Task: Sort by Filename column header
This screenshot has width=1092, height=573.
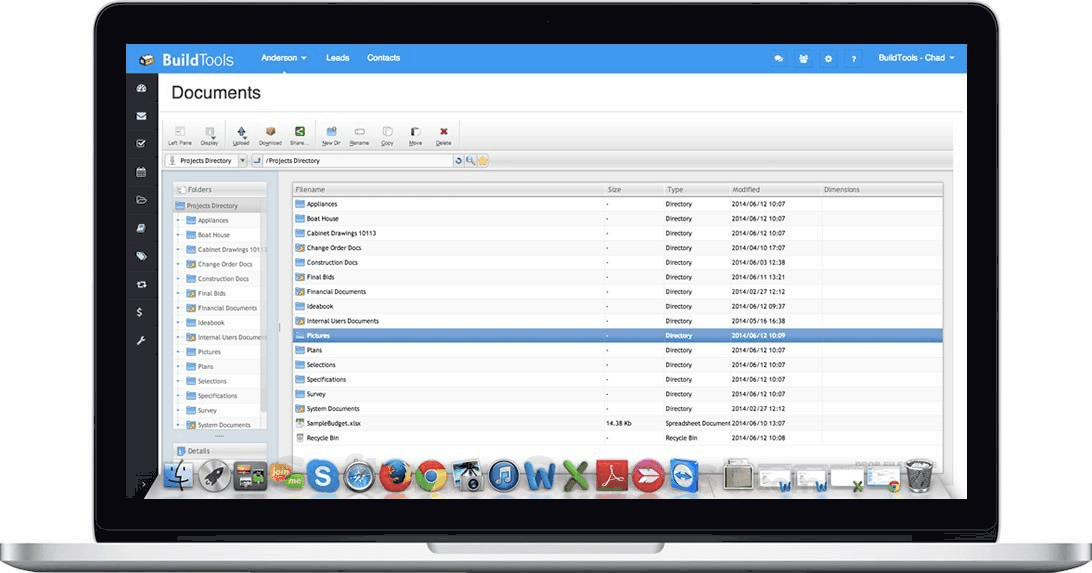Action: pyautogui.click(x=448, y=189)
